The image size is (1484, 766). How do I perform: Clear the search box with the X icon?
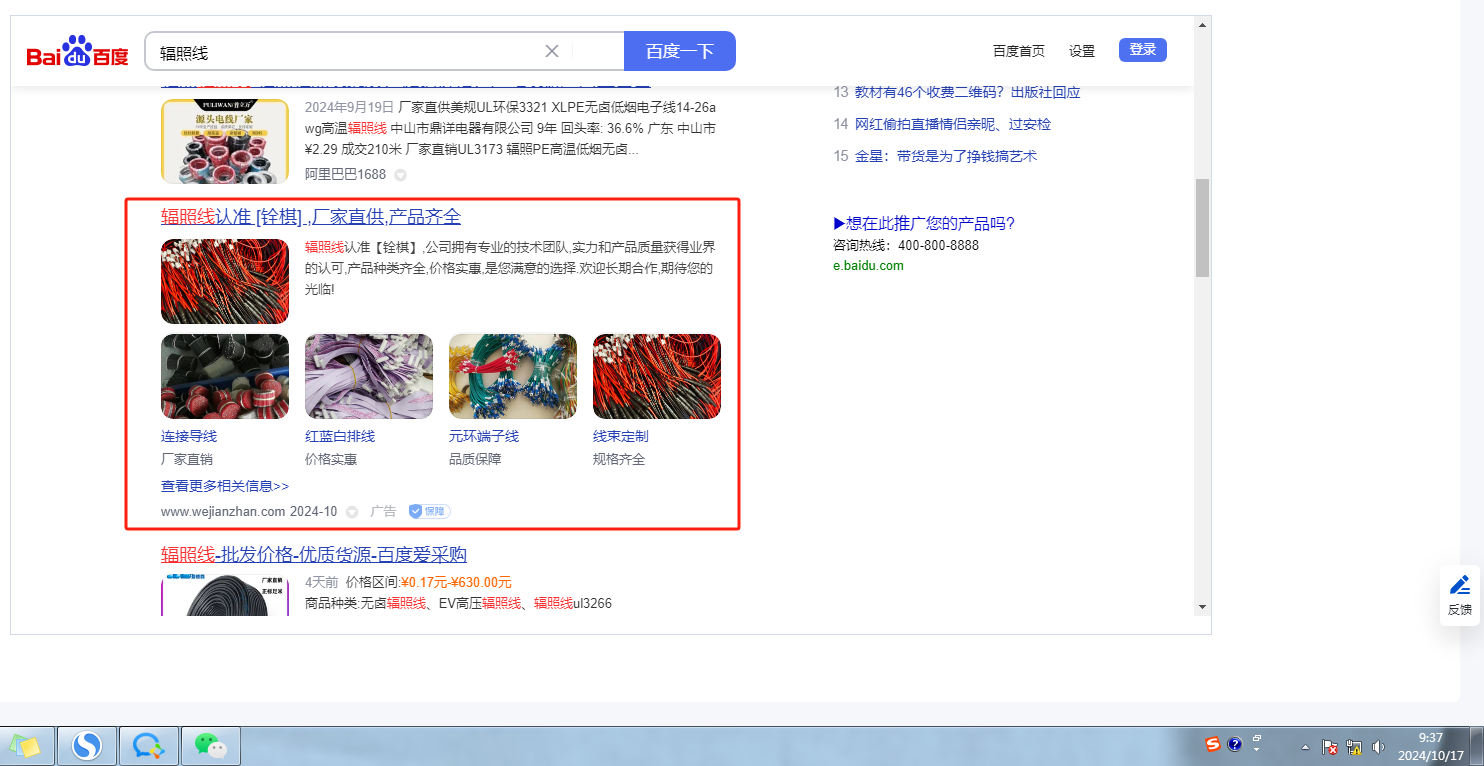[552, 51]
